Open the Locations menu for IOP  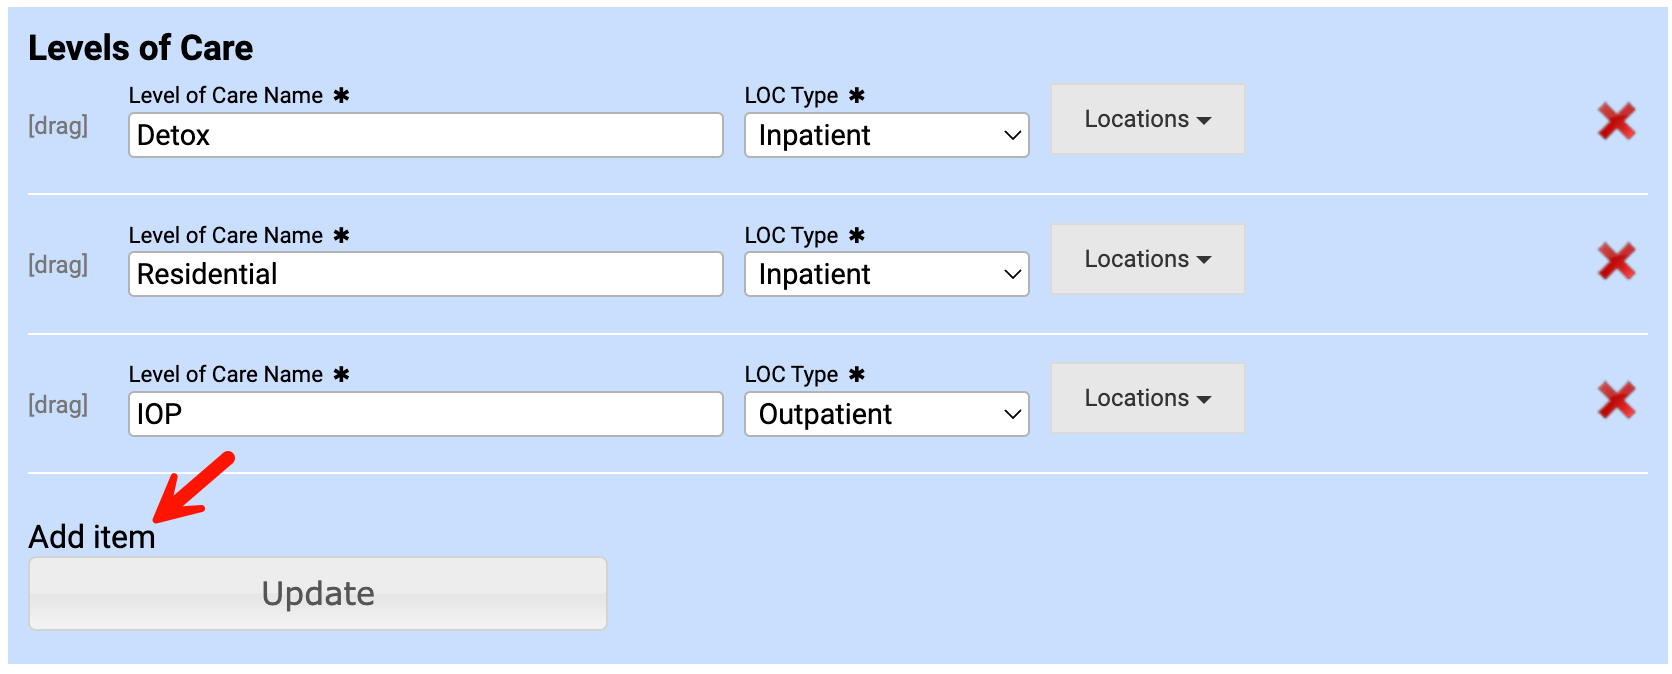point(1146,397)
